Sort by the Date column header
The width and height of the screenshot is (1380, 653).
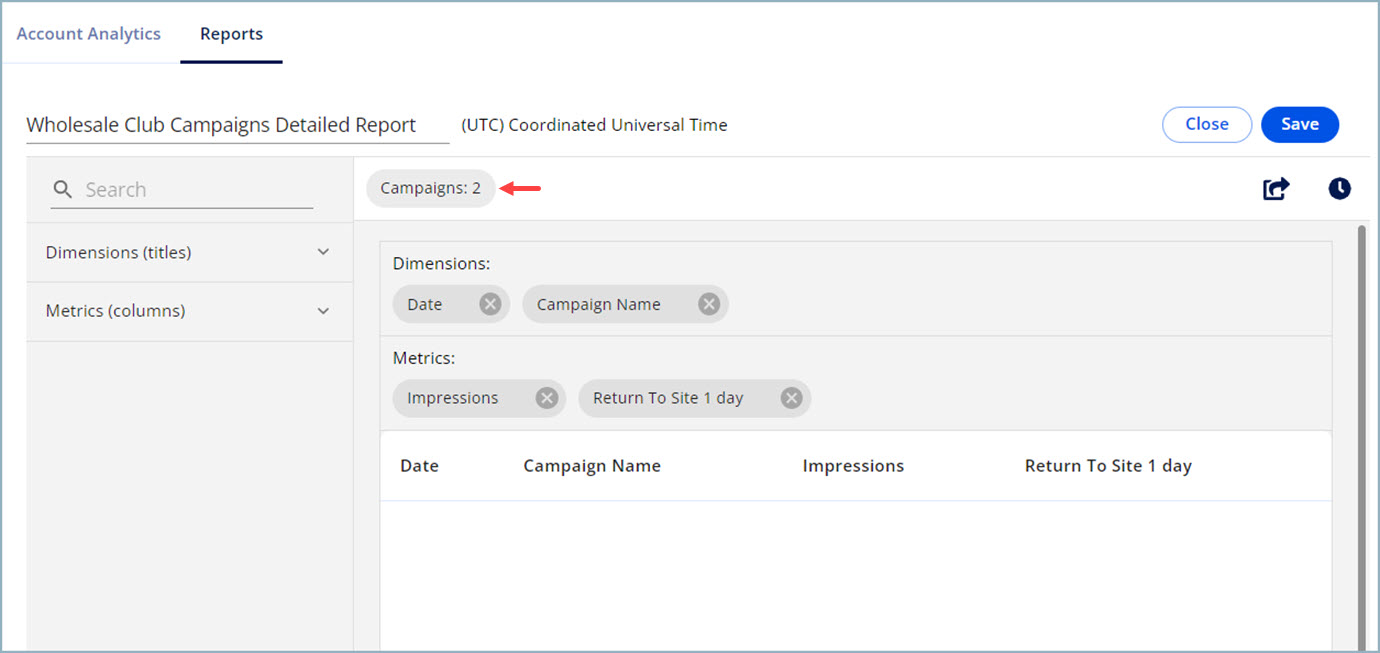419,466
